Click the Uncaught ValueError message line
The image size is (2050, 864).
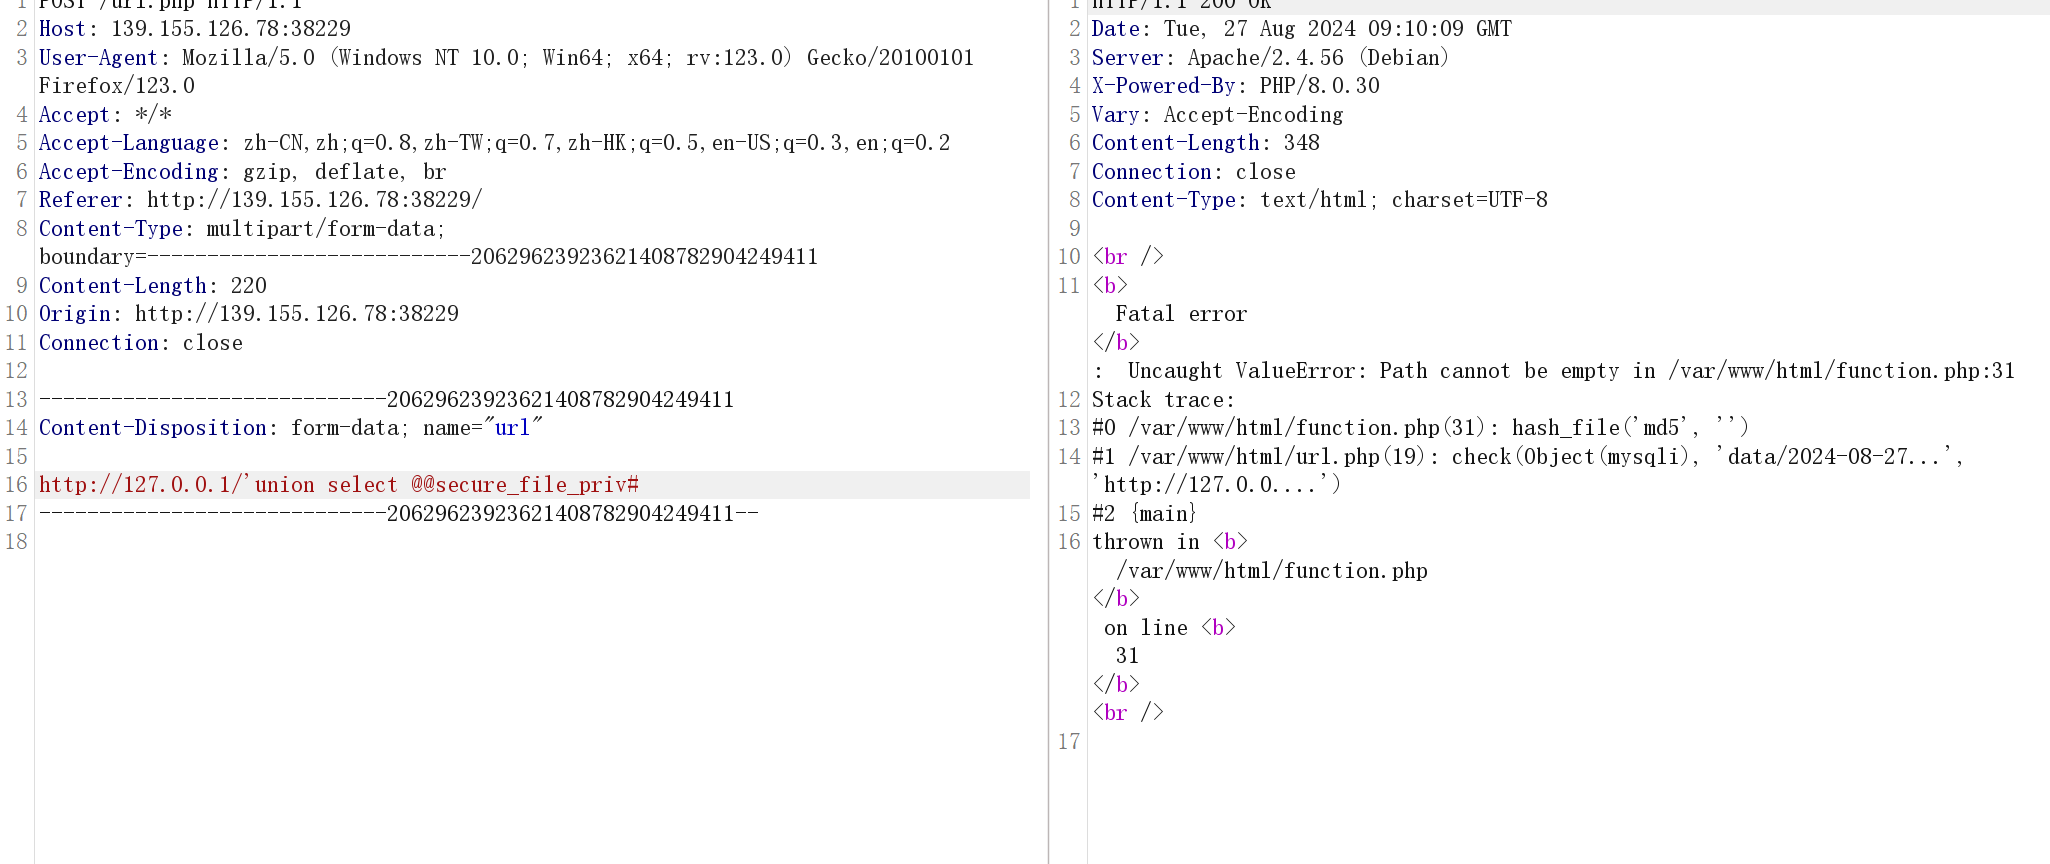tap(1553, 371)
